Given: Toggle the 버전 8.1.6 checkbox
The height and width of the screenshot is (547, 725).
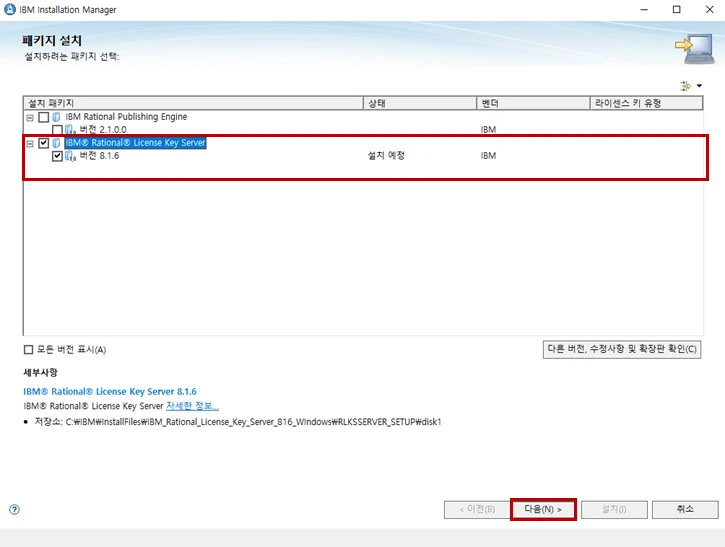Looking at the screenshot, I should 57,156.
